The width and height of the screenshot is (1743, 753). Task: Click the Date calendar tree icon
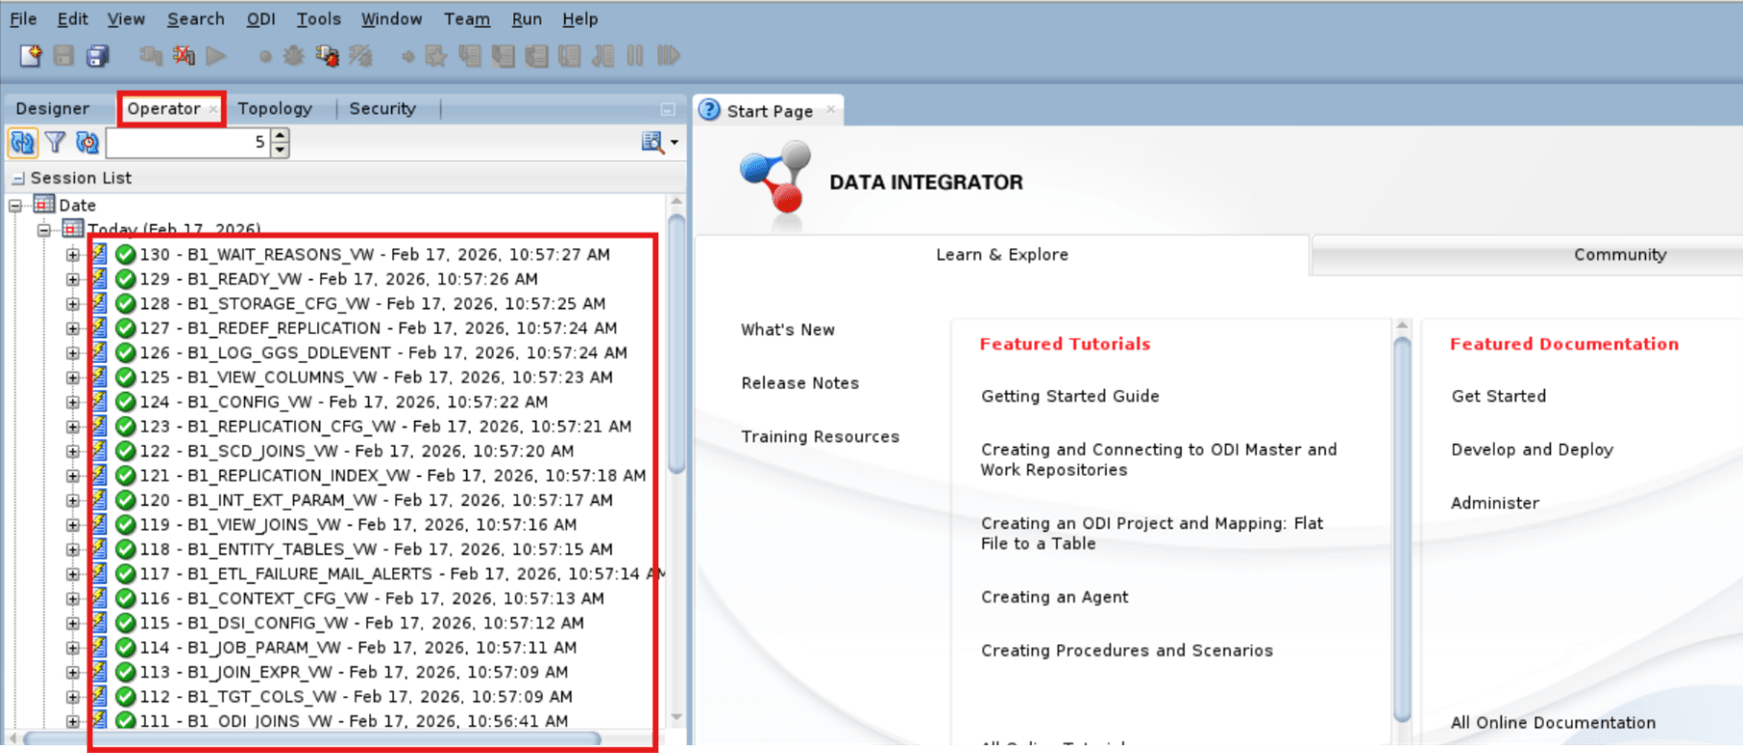point(44,204)
